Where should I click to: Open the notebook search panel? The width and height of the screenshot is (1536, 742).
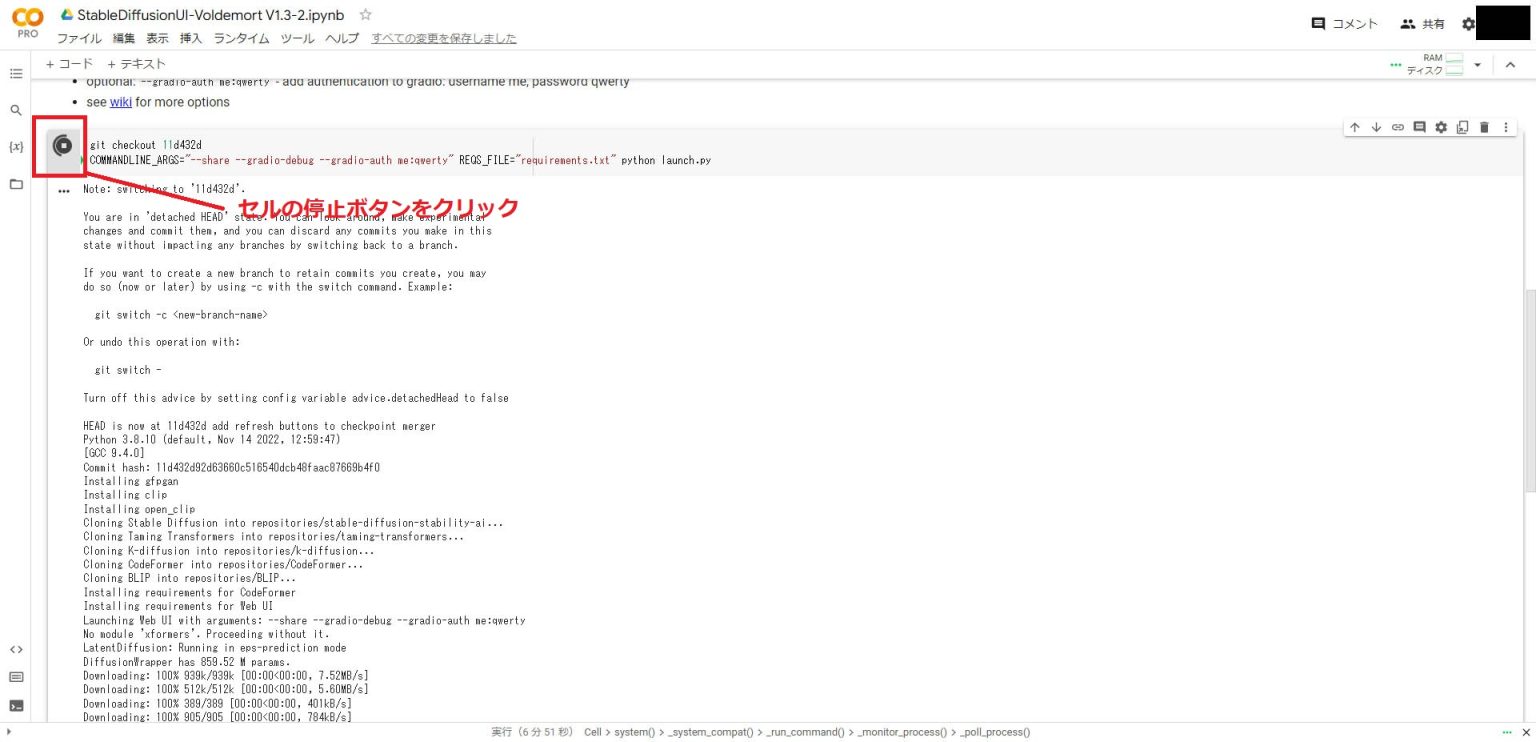[x=16, y=109]
